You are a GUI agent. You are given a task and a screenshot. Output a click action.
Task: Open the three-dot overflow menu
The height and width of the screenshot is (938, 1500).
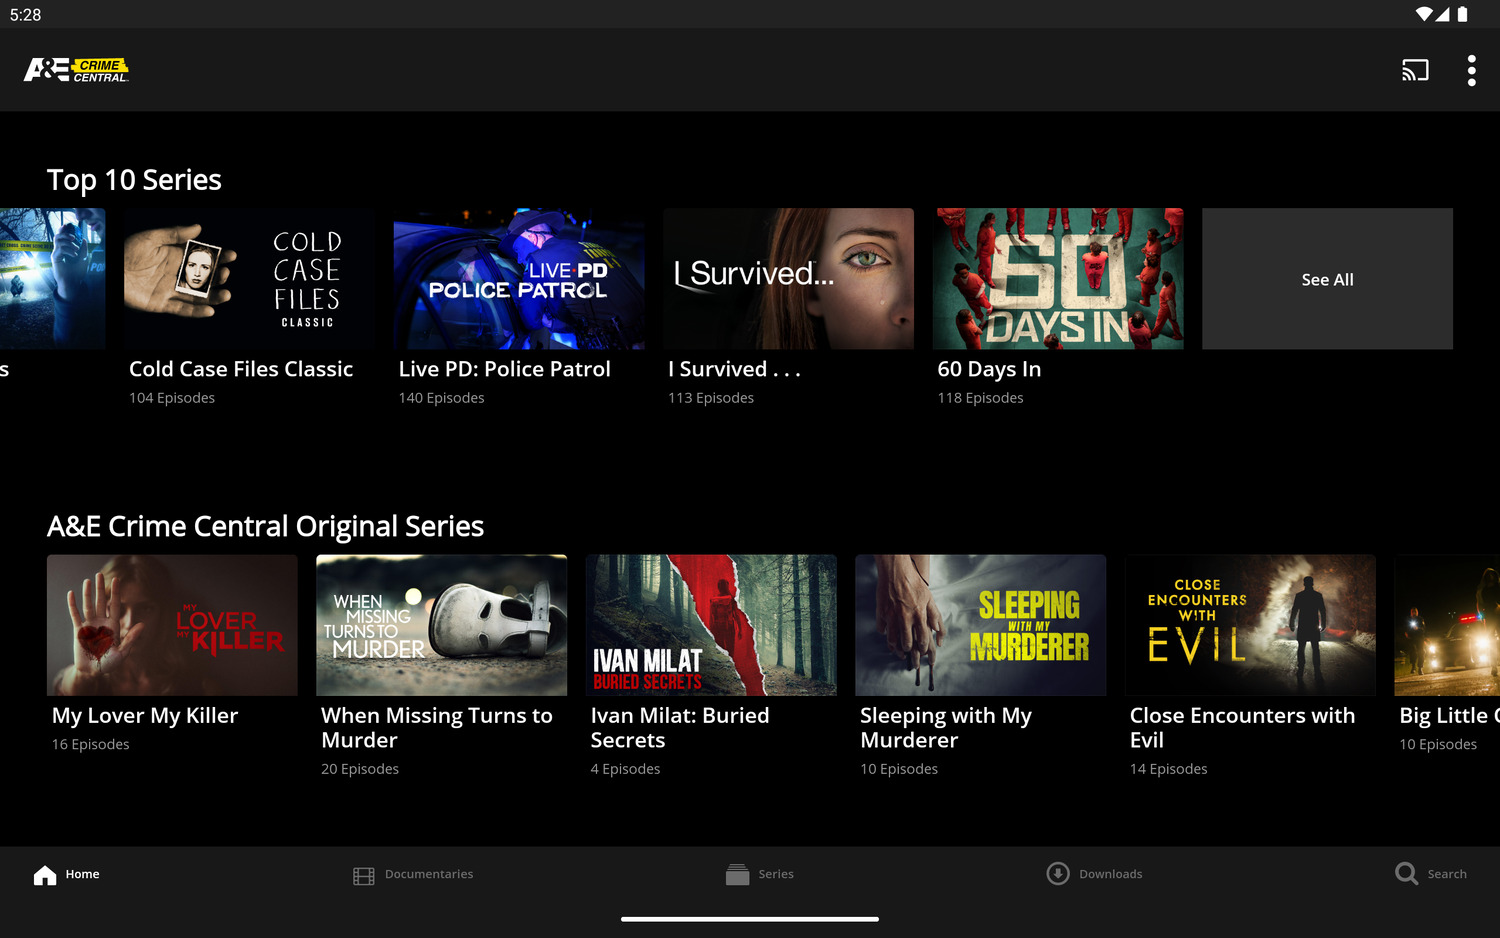(1471, 70)
